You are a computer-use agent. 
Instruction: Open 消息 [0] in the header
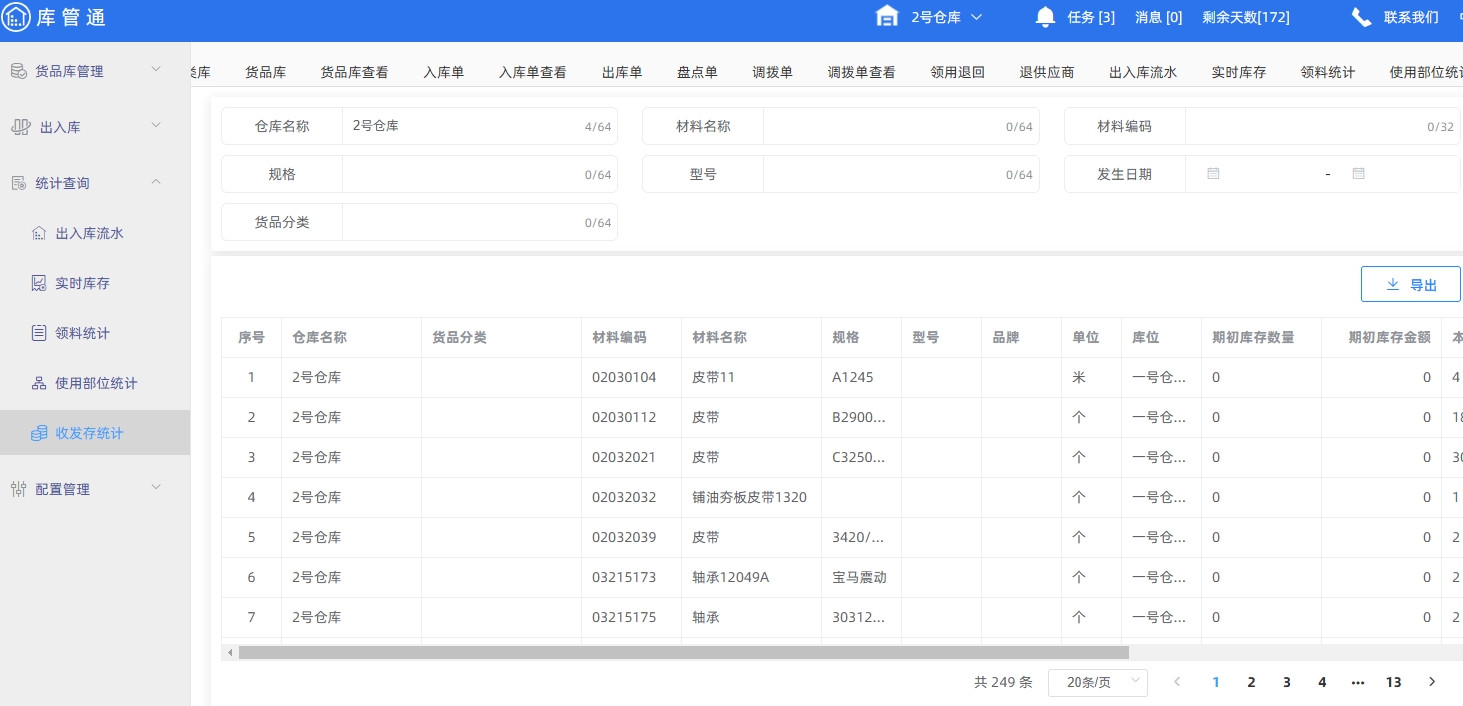coord(1159,17)
